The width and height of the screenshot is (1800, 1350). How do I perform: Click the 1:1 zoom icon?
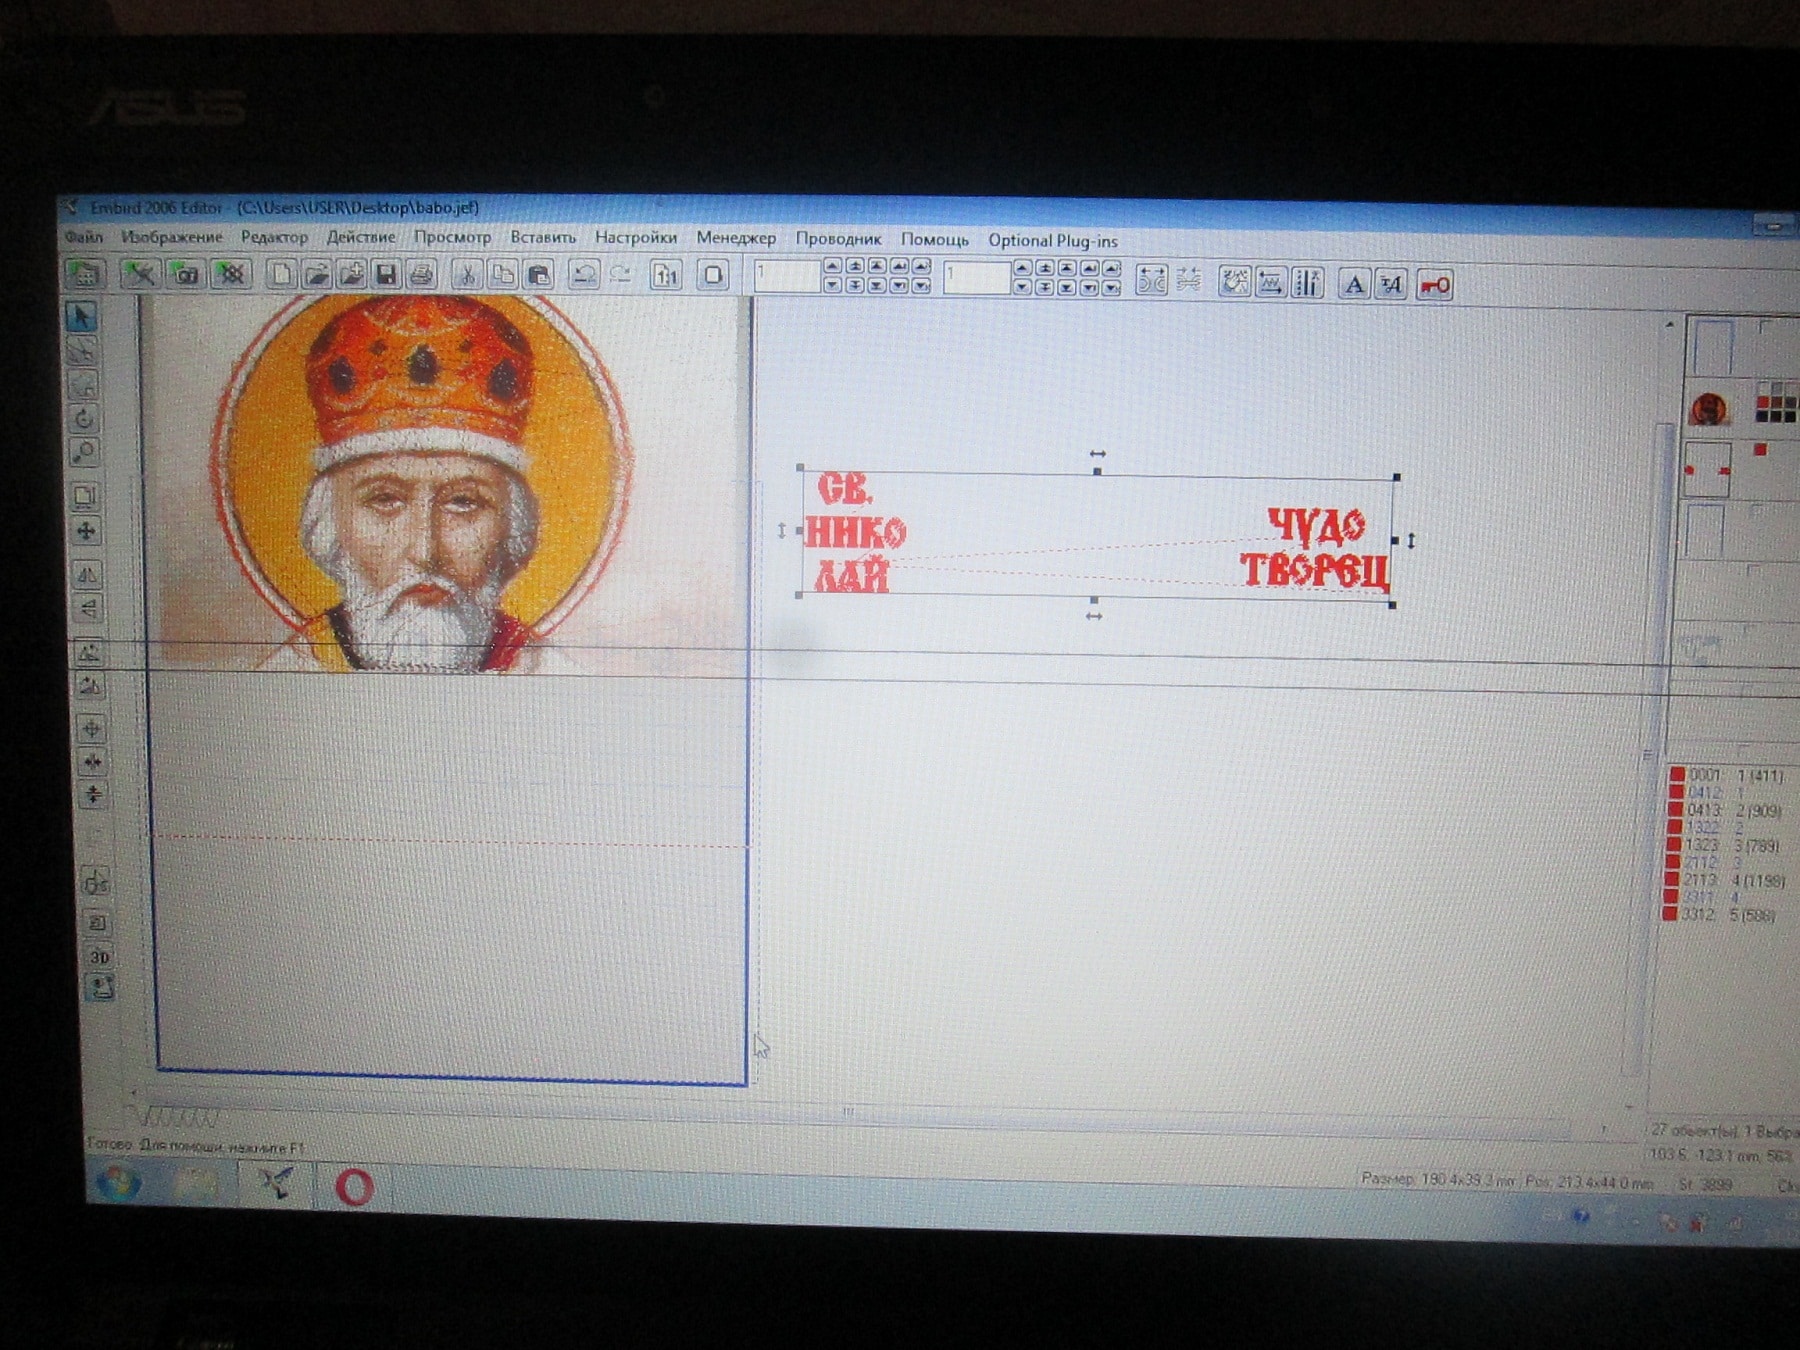click(x=666, y=276)
